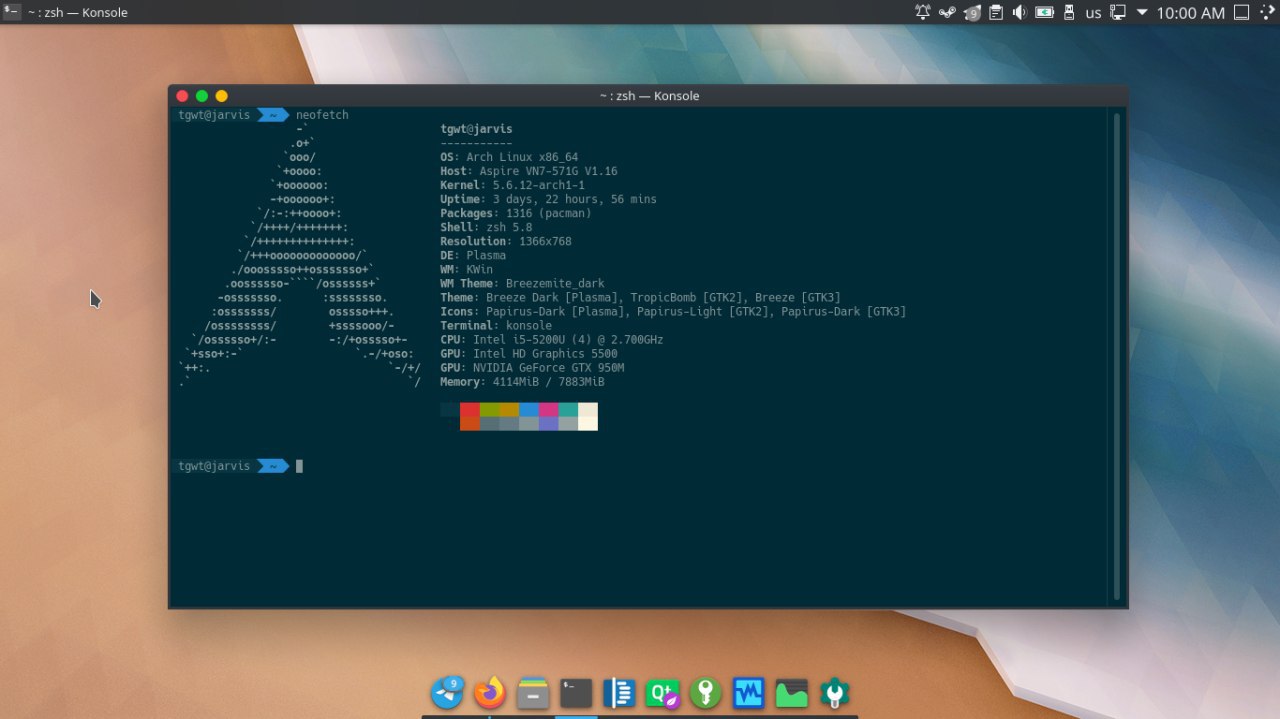Viewport: 1280px width, 719px height.
Task: Open the volume speaker icon in tray
Action: pos(1020,13)
